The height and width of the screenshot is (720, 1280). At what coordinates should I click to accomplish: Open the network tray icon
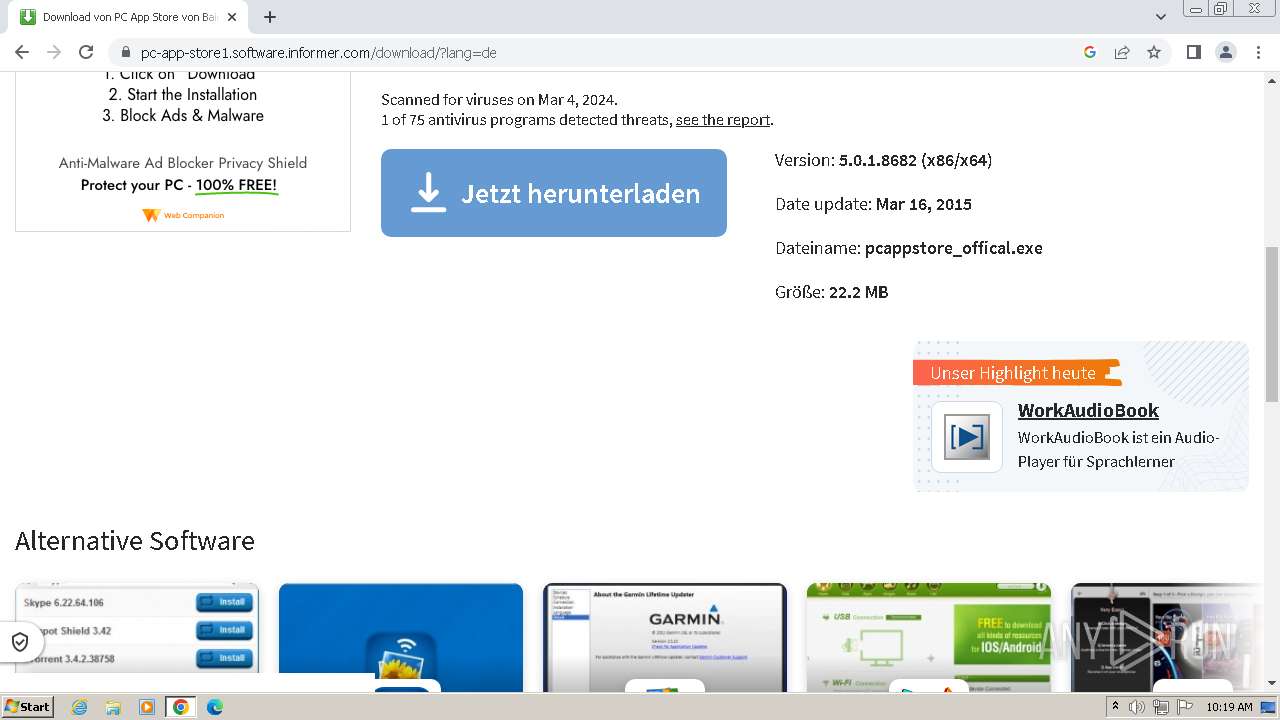coord(1160,707)
